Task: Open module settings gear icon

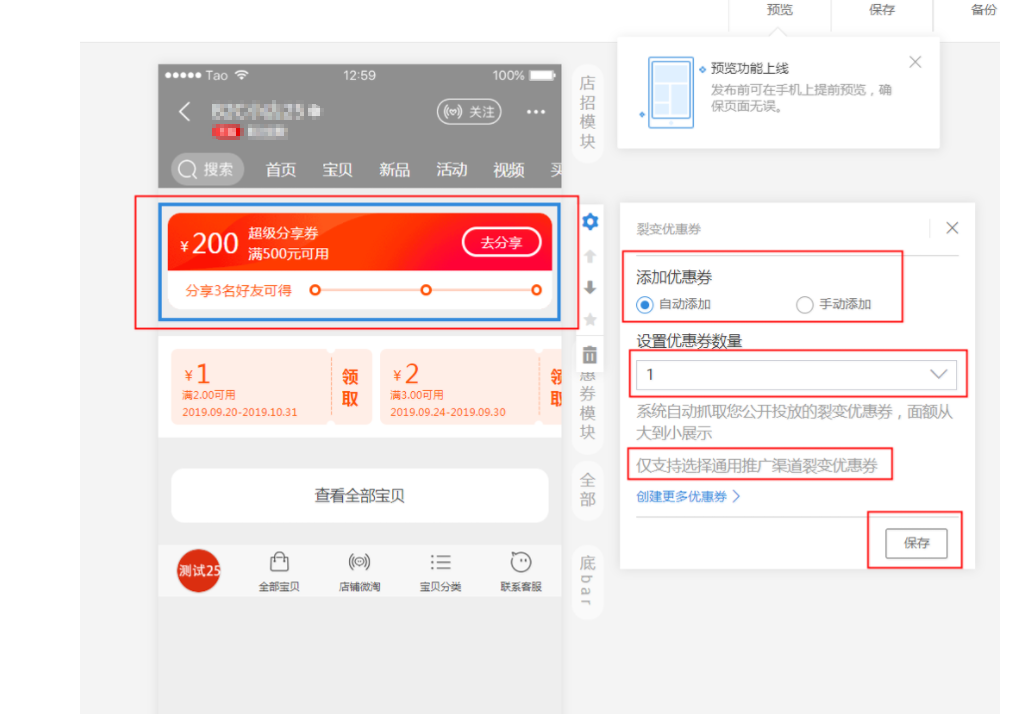Action: pos(590,222)
